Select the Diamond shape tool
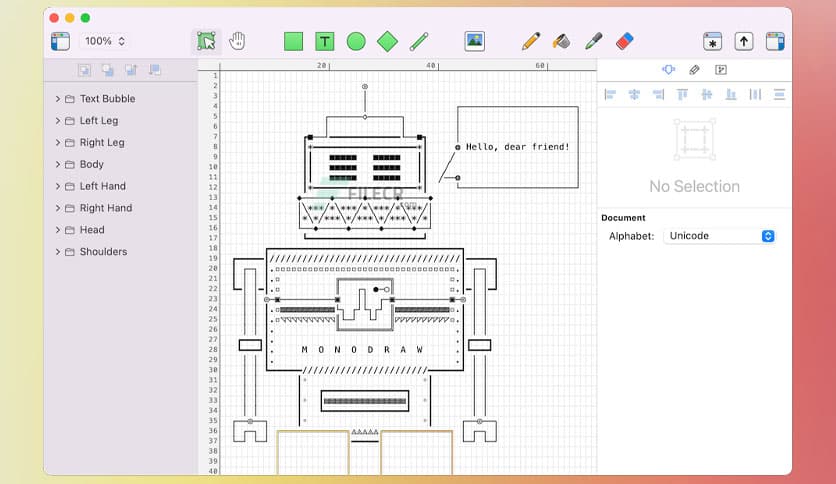Image resolution: width=836 pixels, height=484 pixels. pos(388,41)
